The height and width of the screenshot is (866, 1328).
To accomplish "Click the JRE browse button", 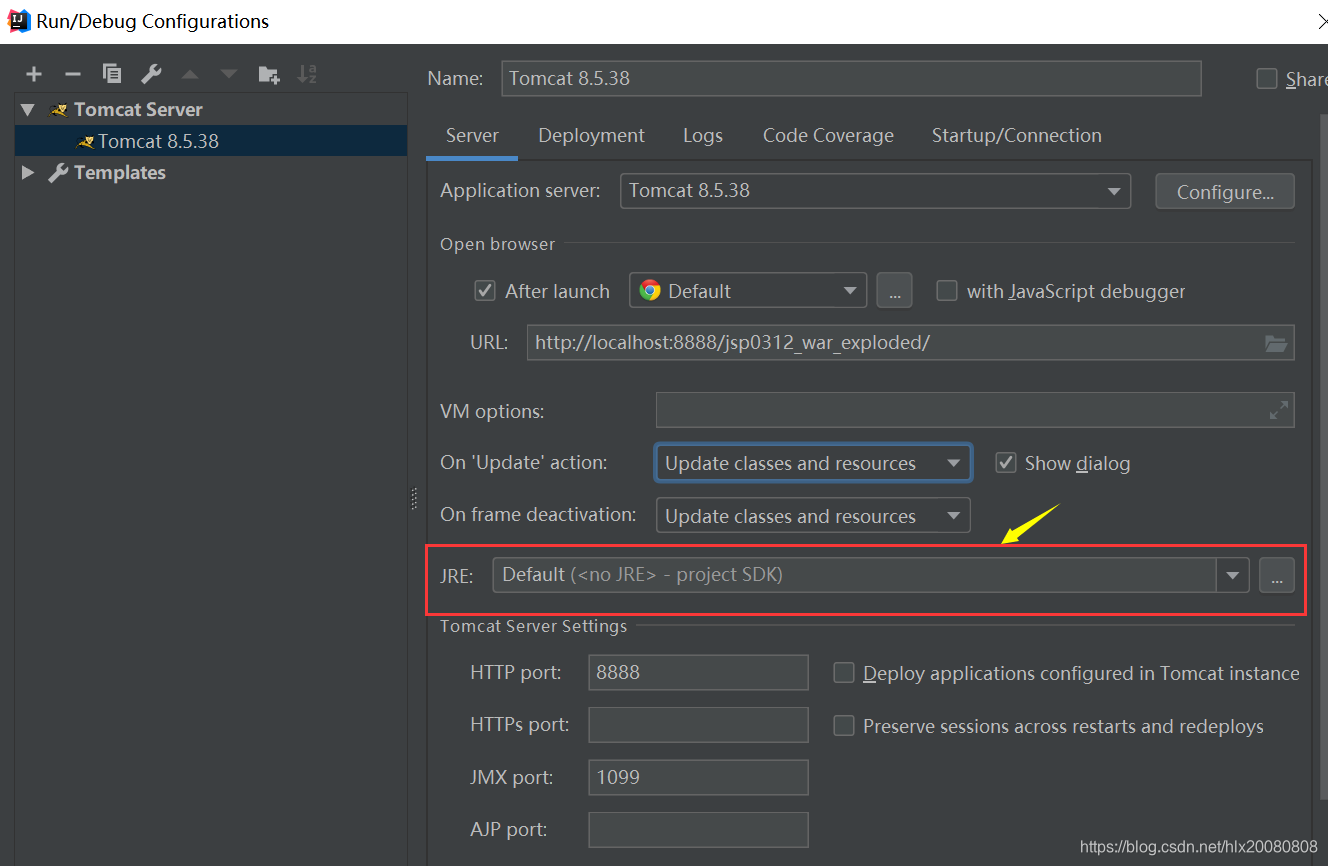I will tap(1277, 575).
